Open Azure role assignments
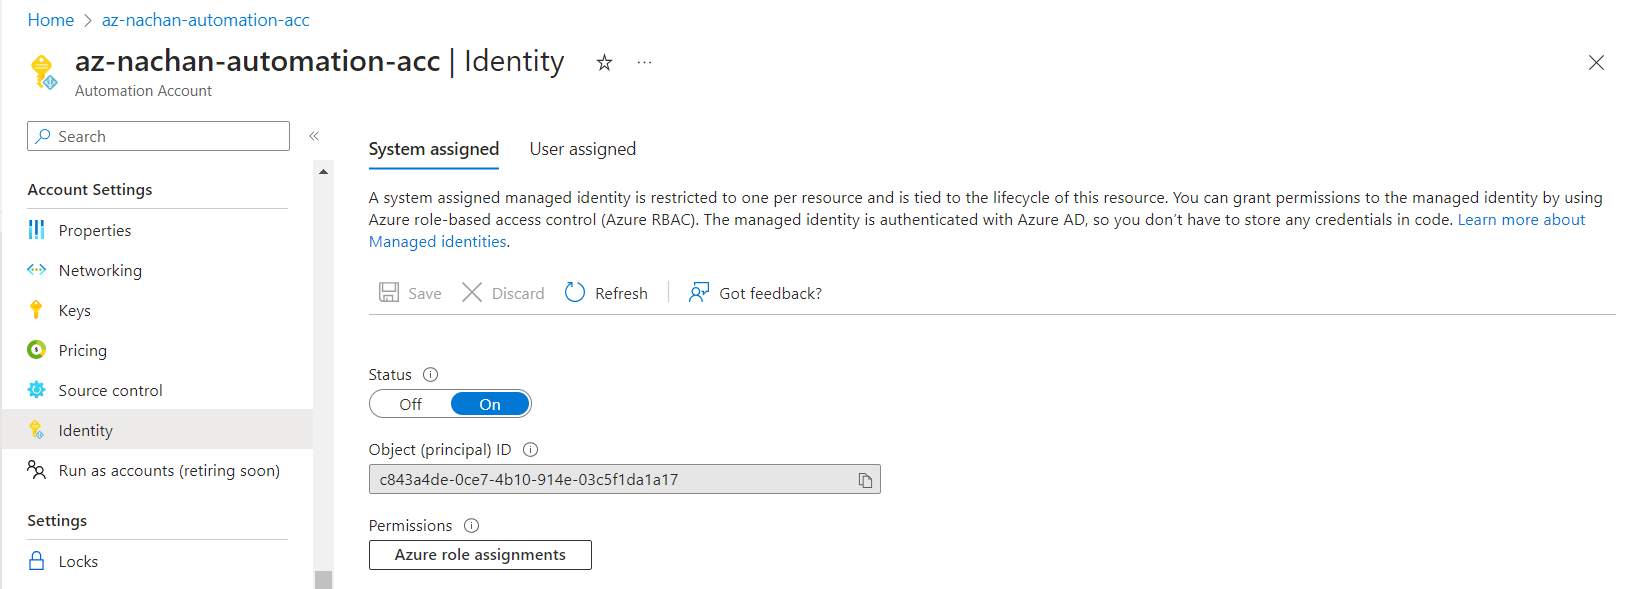Screen dimensions: 1627x589 [x=480, y=555]
